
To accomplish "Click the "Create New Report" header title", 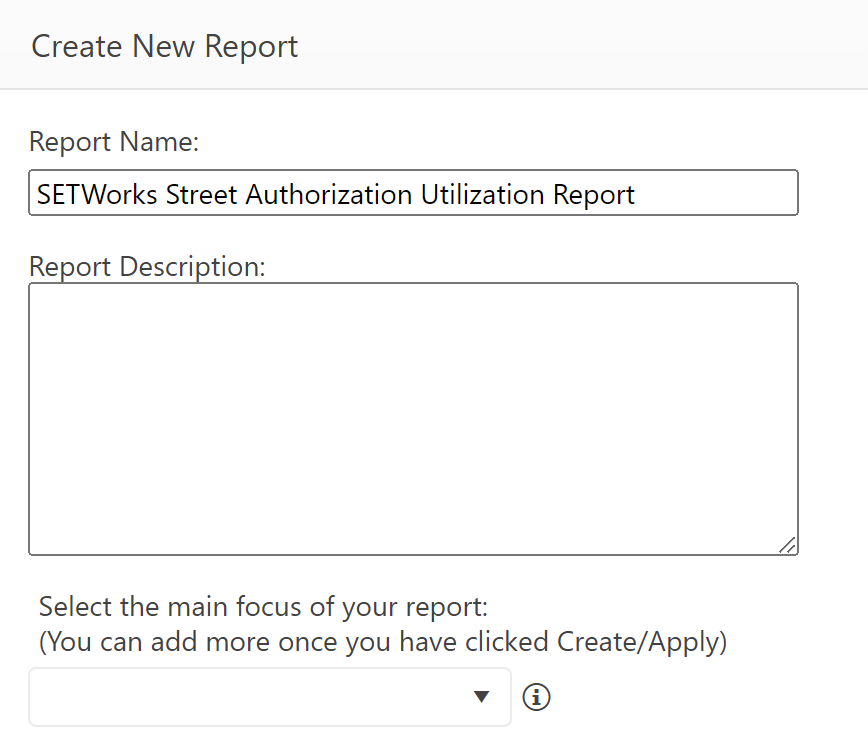I will point(164,46).
